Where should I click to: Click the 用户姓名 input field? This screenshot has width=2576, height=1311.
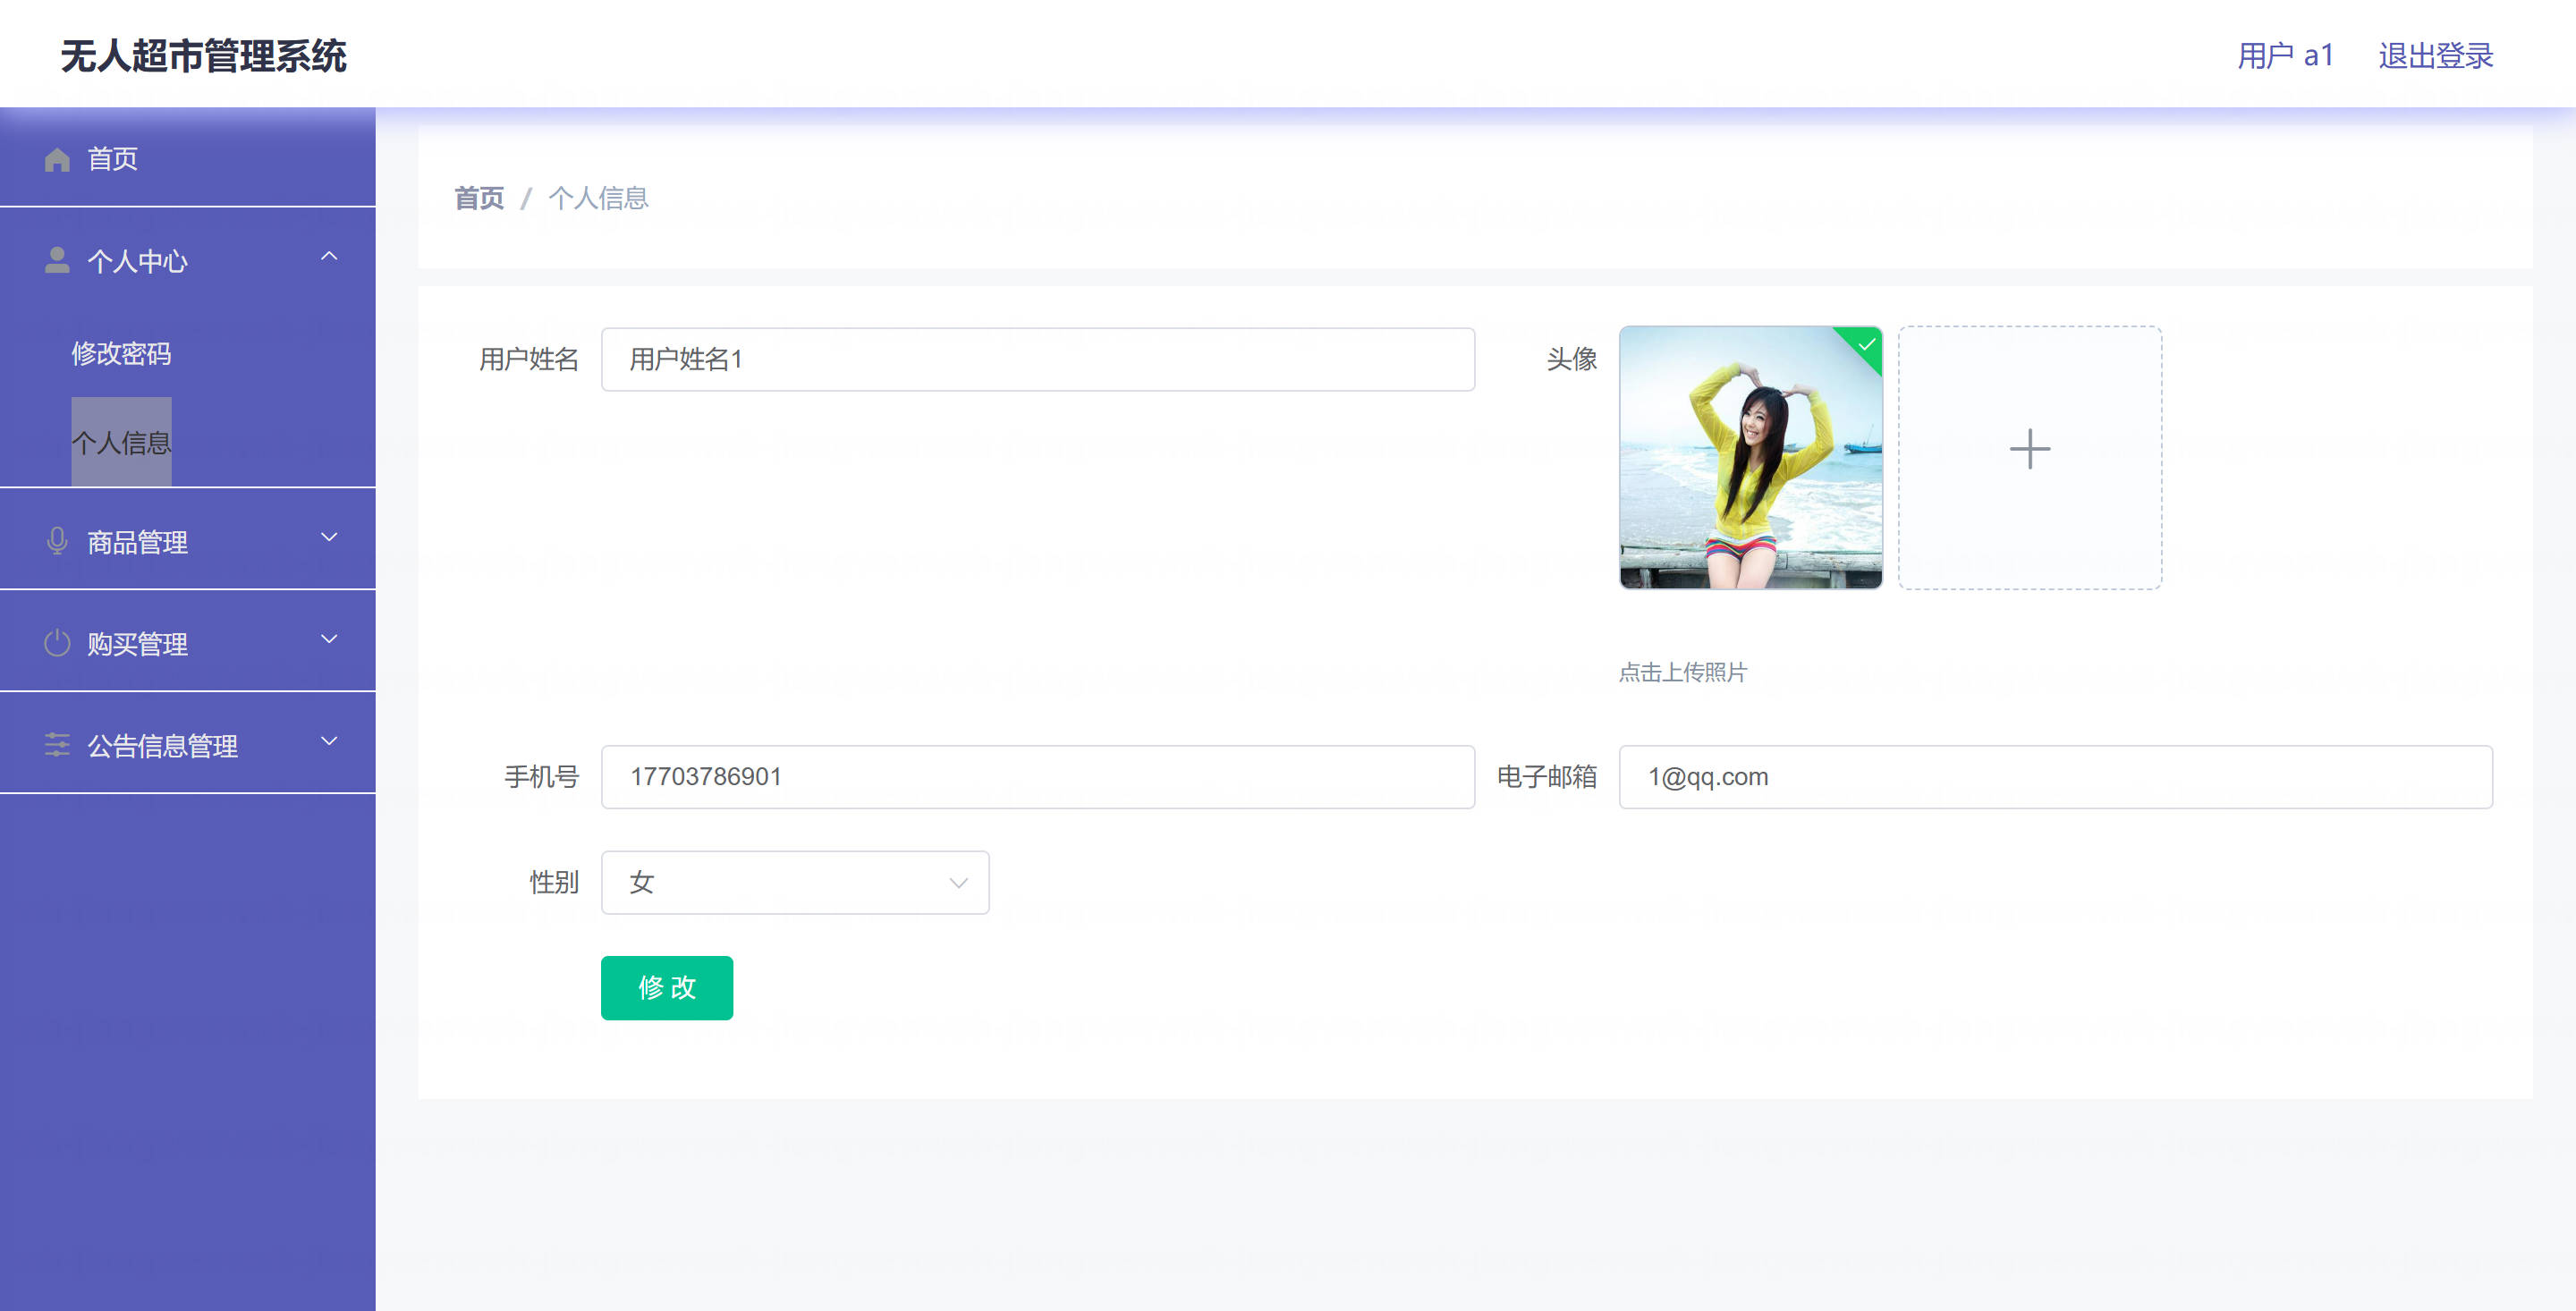(1038, 359)
